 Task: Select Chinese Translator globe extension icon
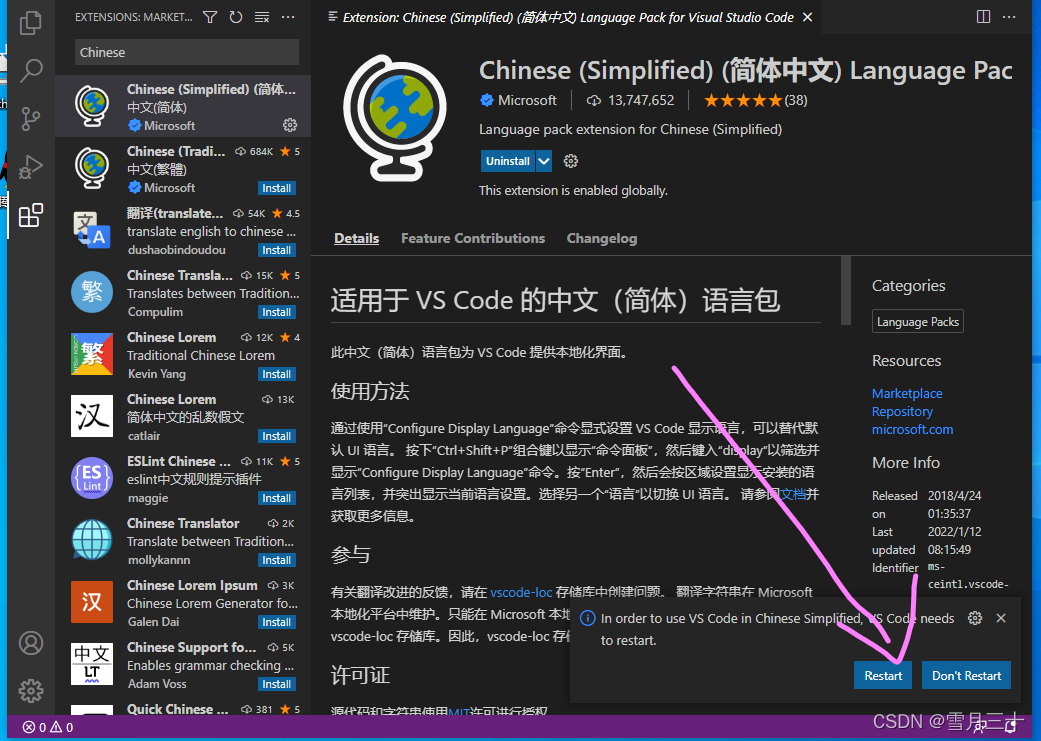[x=92, y=539]
